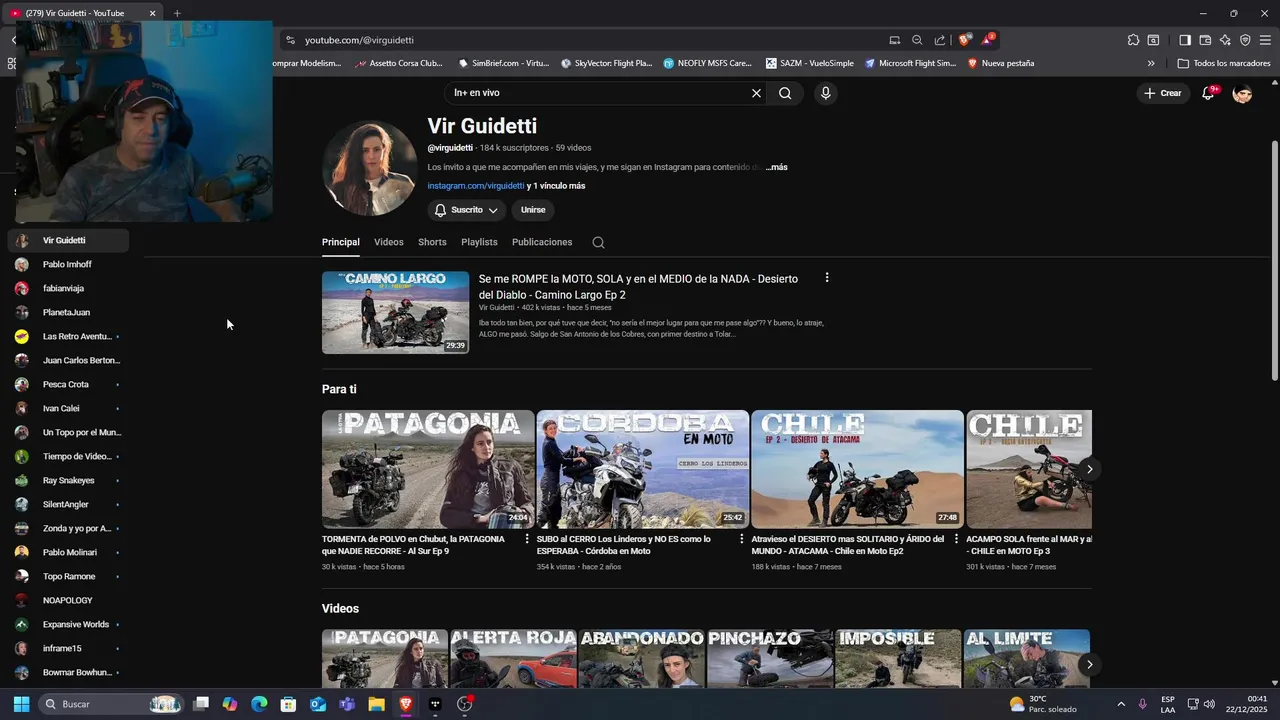
Task: Click the Crear button
Action: click(x=1162, y=93)
